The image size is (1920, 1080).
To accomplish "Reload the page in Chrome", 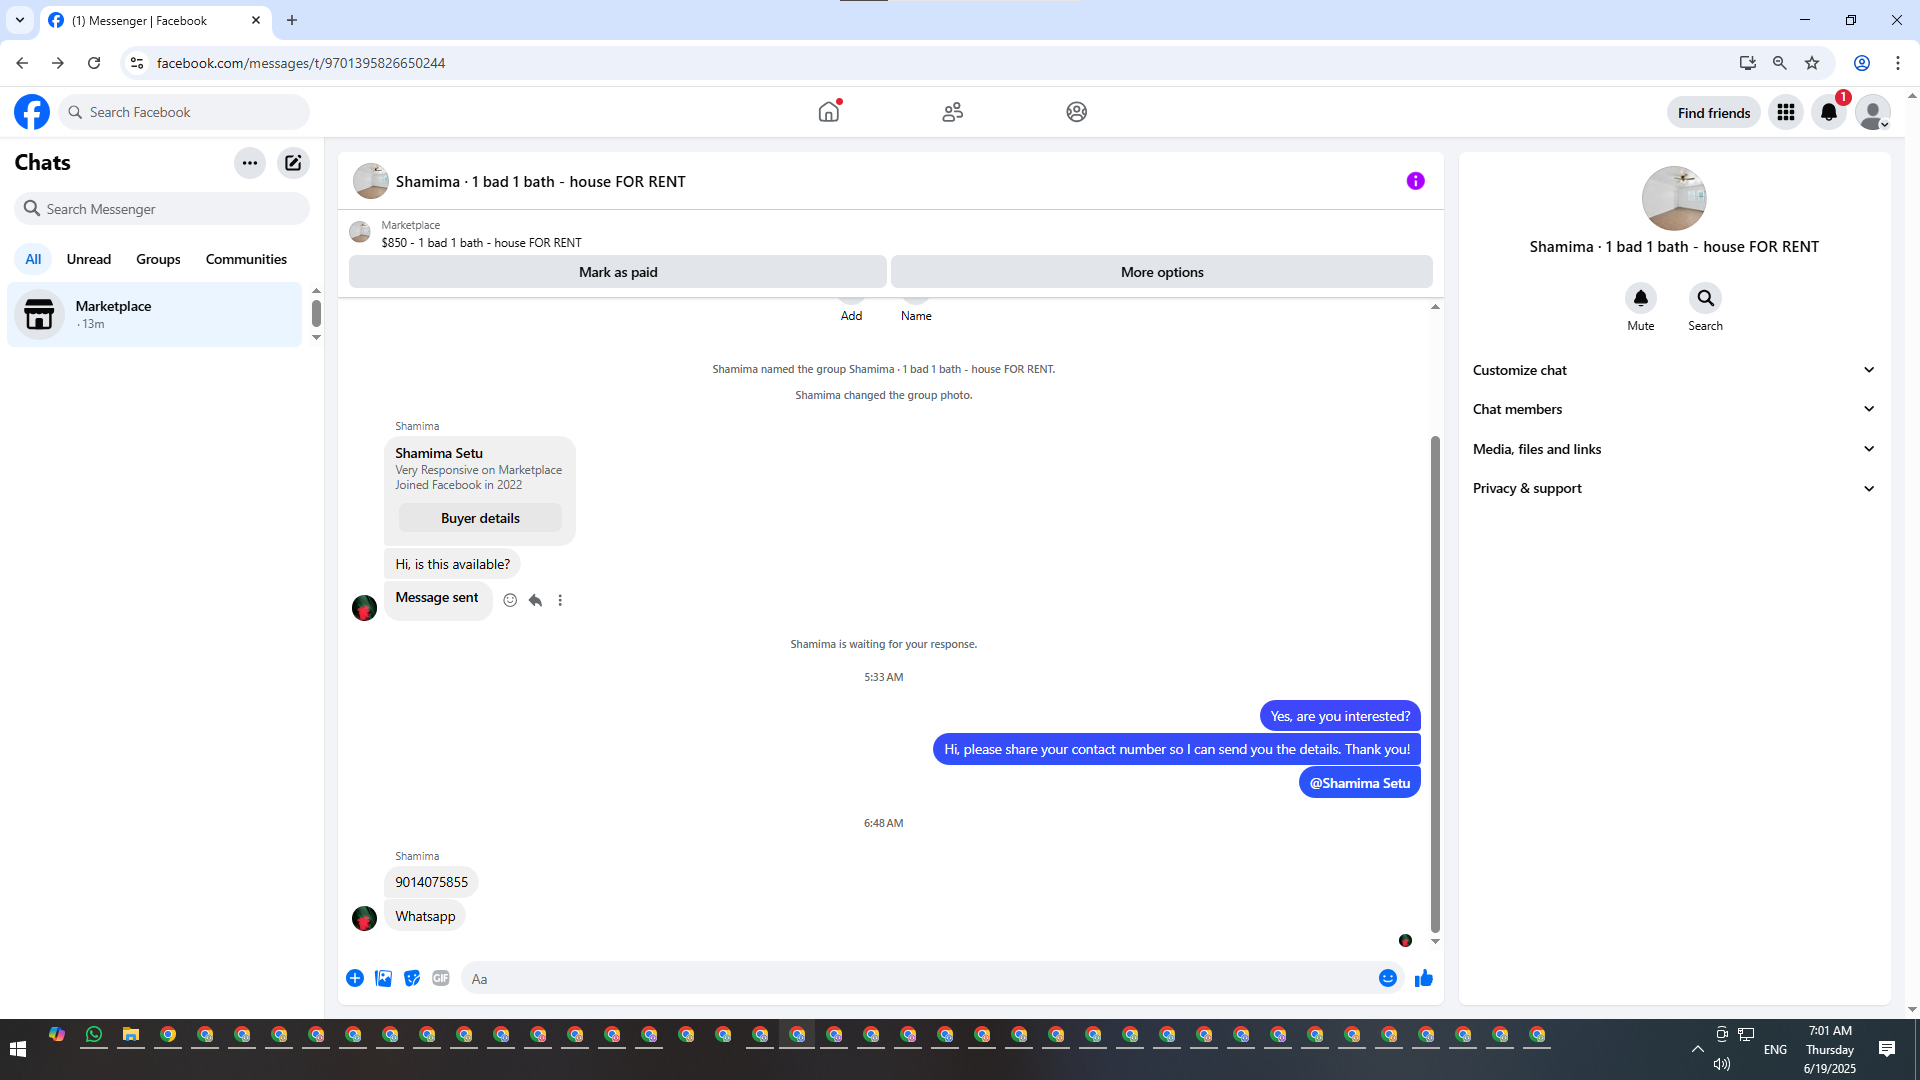I will (94, 63).
